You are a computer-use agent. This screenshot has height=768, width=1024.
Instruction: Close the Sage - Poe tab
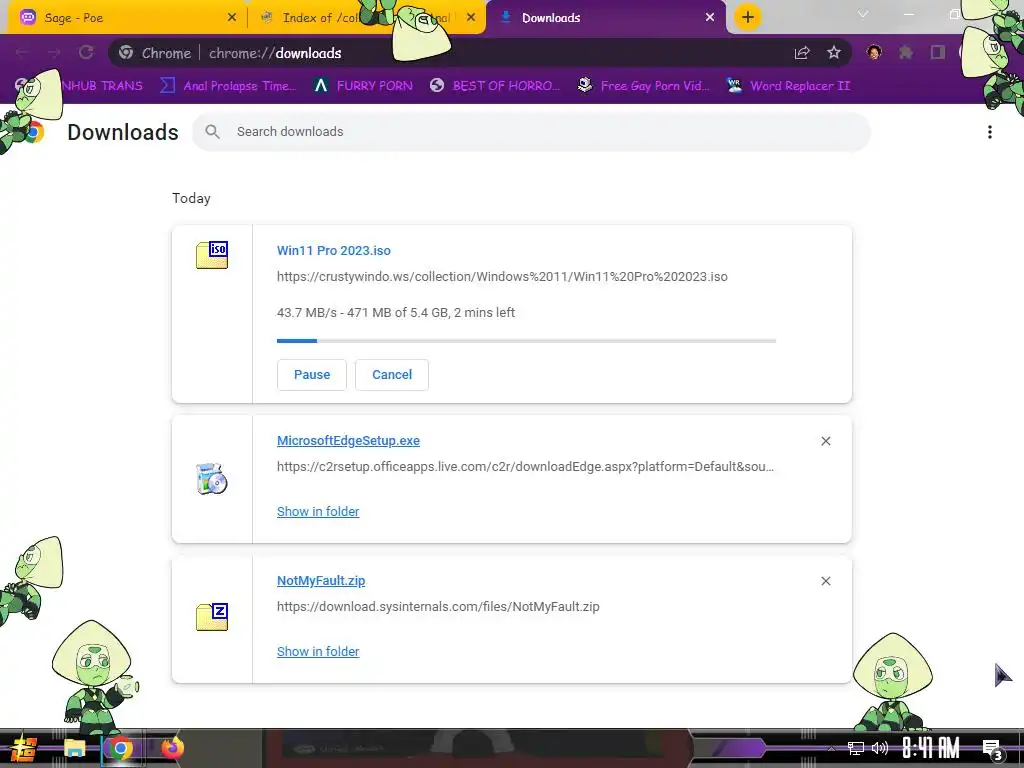click(232, 18)
